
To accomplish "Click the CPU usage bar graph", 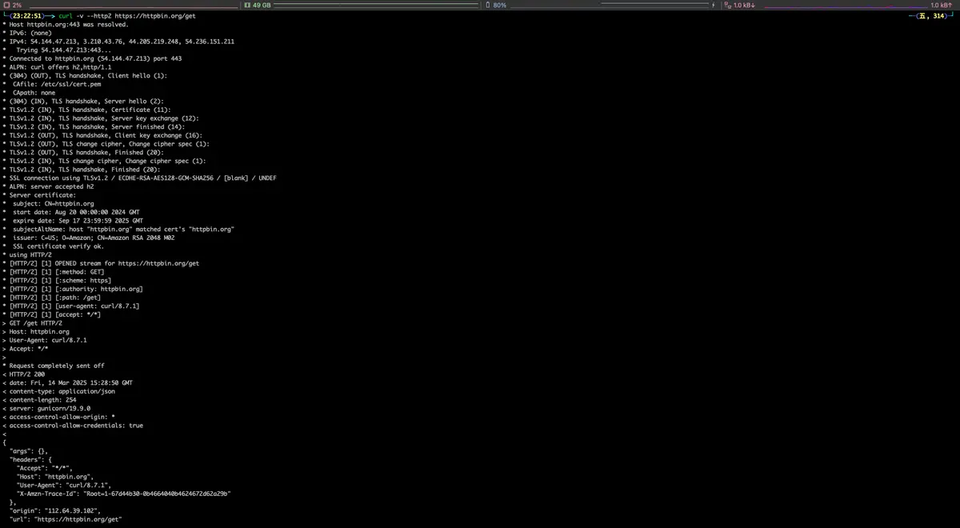I will (132, 6).
